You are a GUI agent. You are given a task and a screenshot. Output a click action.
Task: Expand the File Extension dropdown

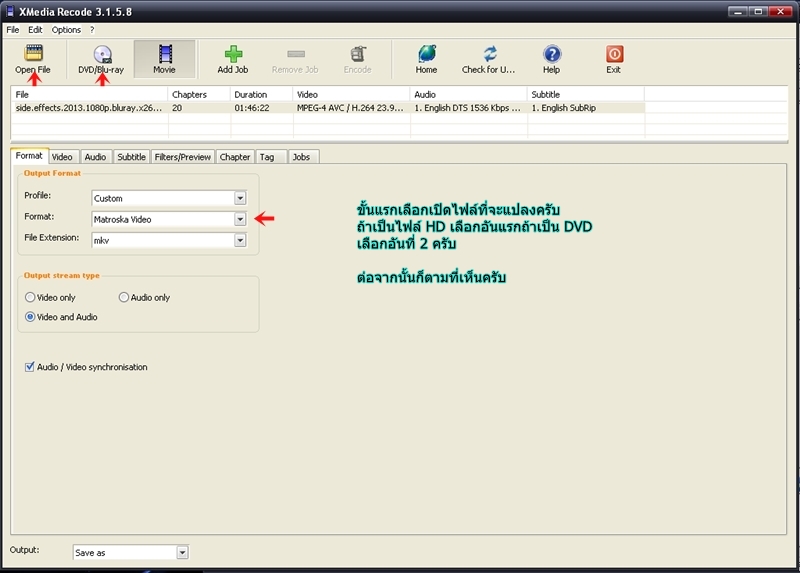pos(240,240)
